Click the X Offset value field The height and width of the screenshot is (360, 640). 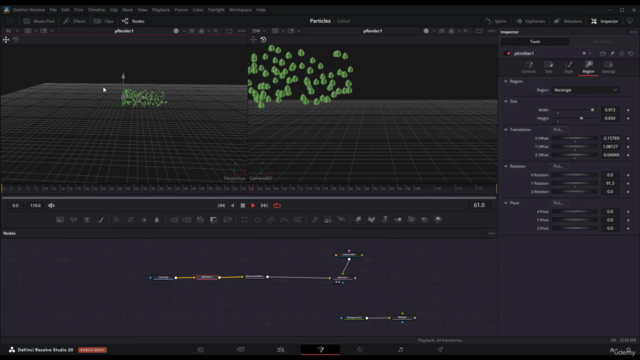point(610,138)
